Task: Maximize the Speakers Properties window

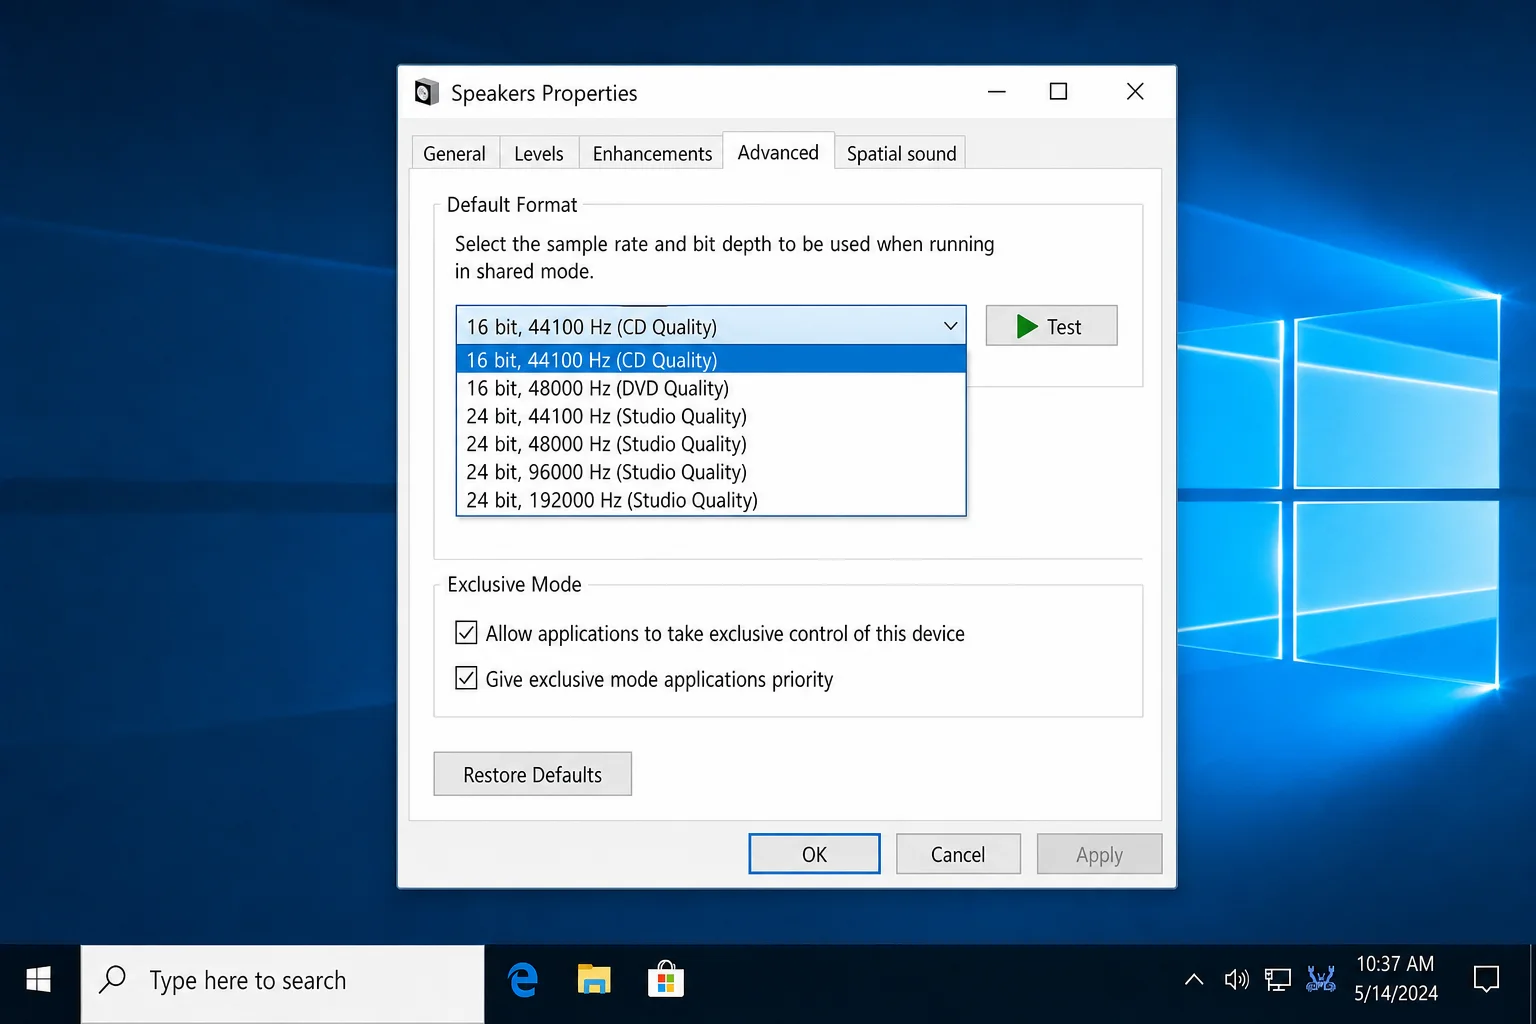Action: 1058,91
